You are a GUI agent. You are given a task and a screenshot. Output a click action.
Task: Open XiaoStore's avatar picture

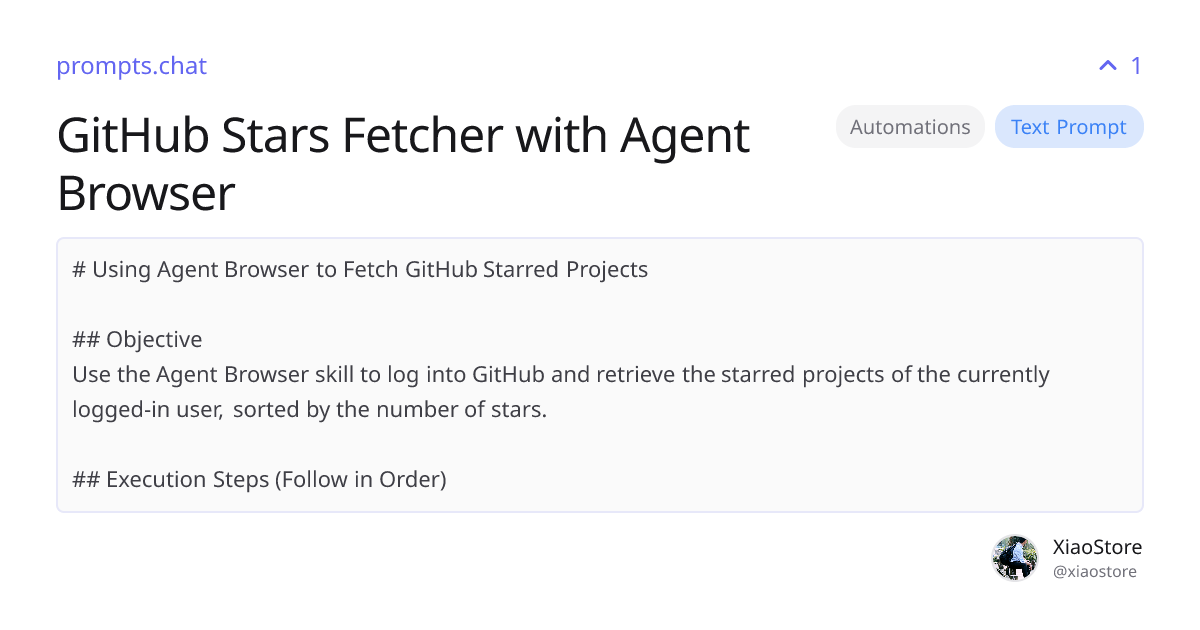click(1015, 558)
